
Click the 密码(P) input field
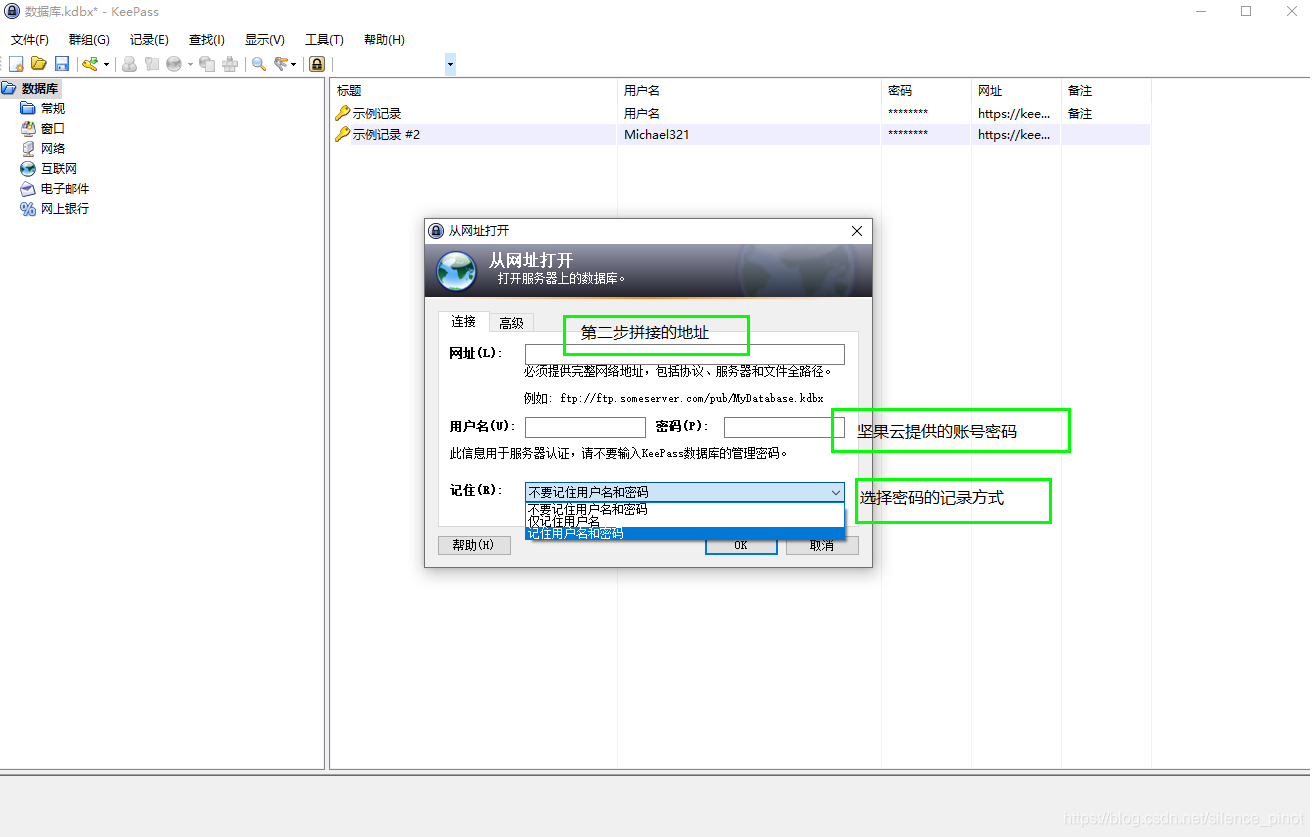tap(784, 427)
